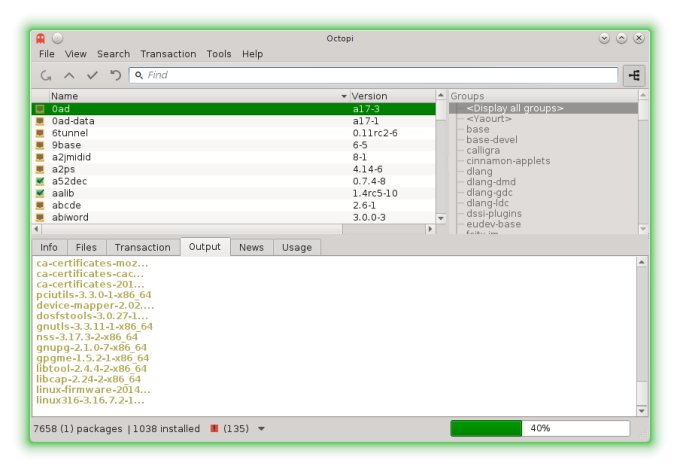The height and width of the screenshot is (472, 680).
Task: Open dropdown arrow next to outdated count
Action: tap(261, 429)
